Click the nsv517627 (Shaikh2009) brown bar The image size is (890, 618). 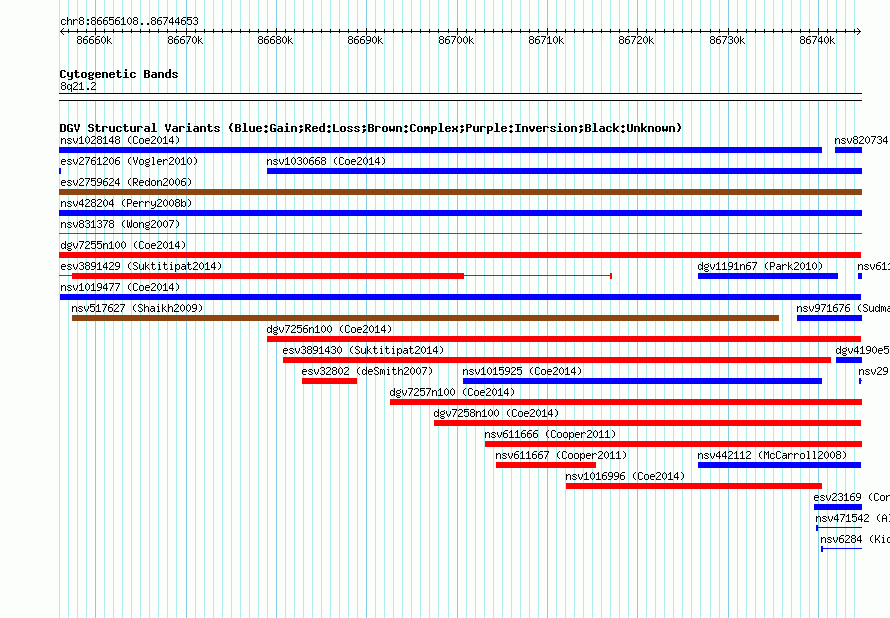point(425,318)
